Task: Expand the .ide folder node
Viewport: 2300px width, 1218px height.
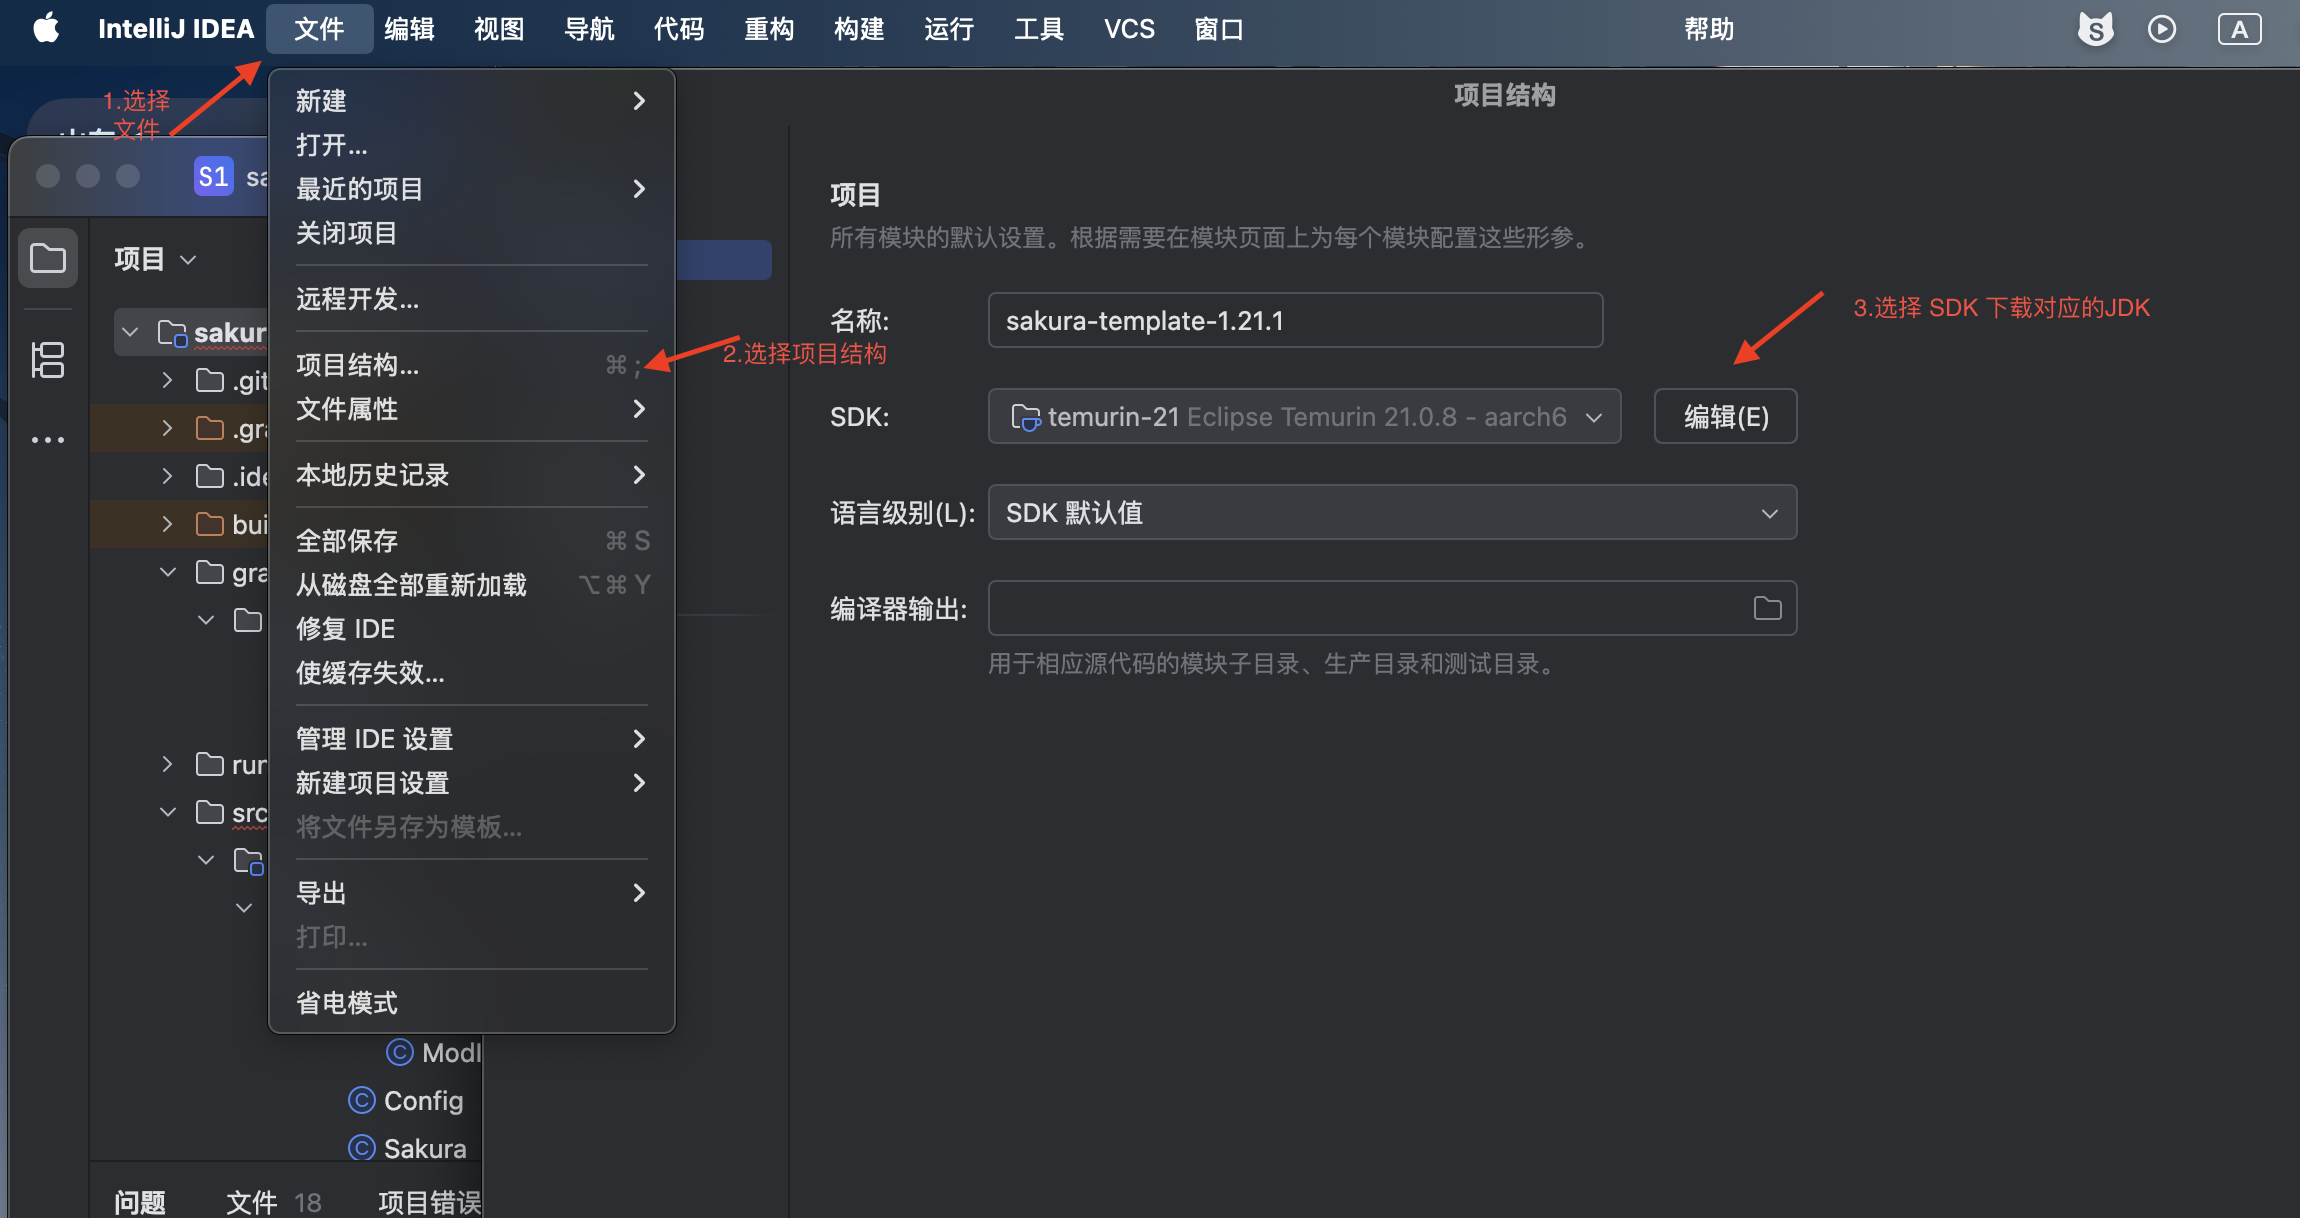Action: (x=167, y=476)
